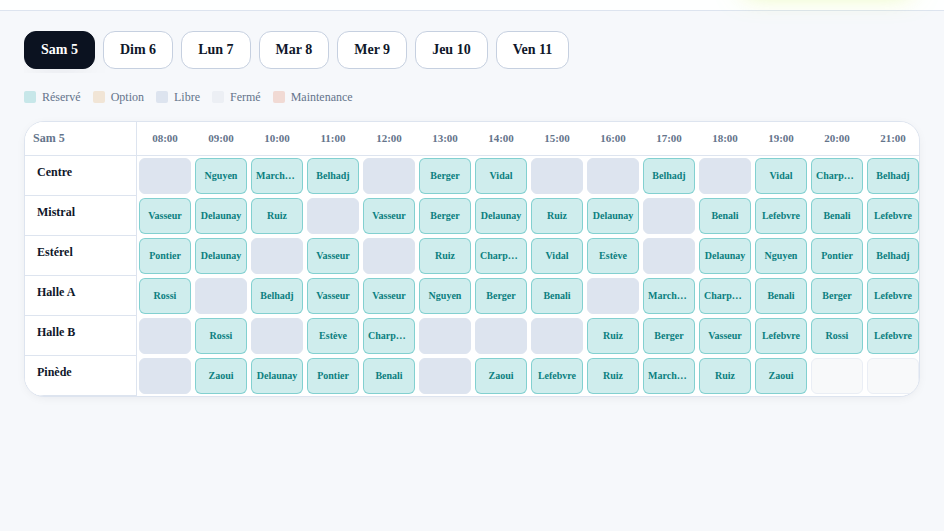The width and height of the screenshot is (944, 531).
Task: Select free Halle A slot at 16:00
Action: (x=613, y=296)
